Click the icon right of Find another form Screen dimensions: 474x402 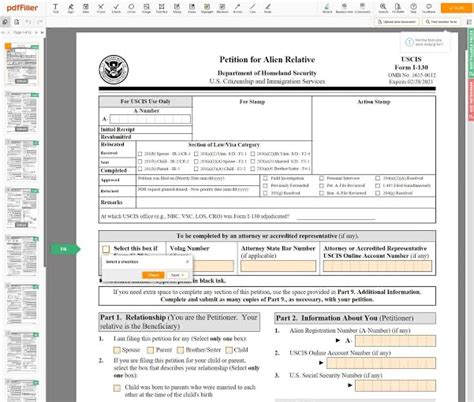469,22
